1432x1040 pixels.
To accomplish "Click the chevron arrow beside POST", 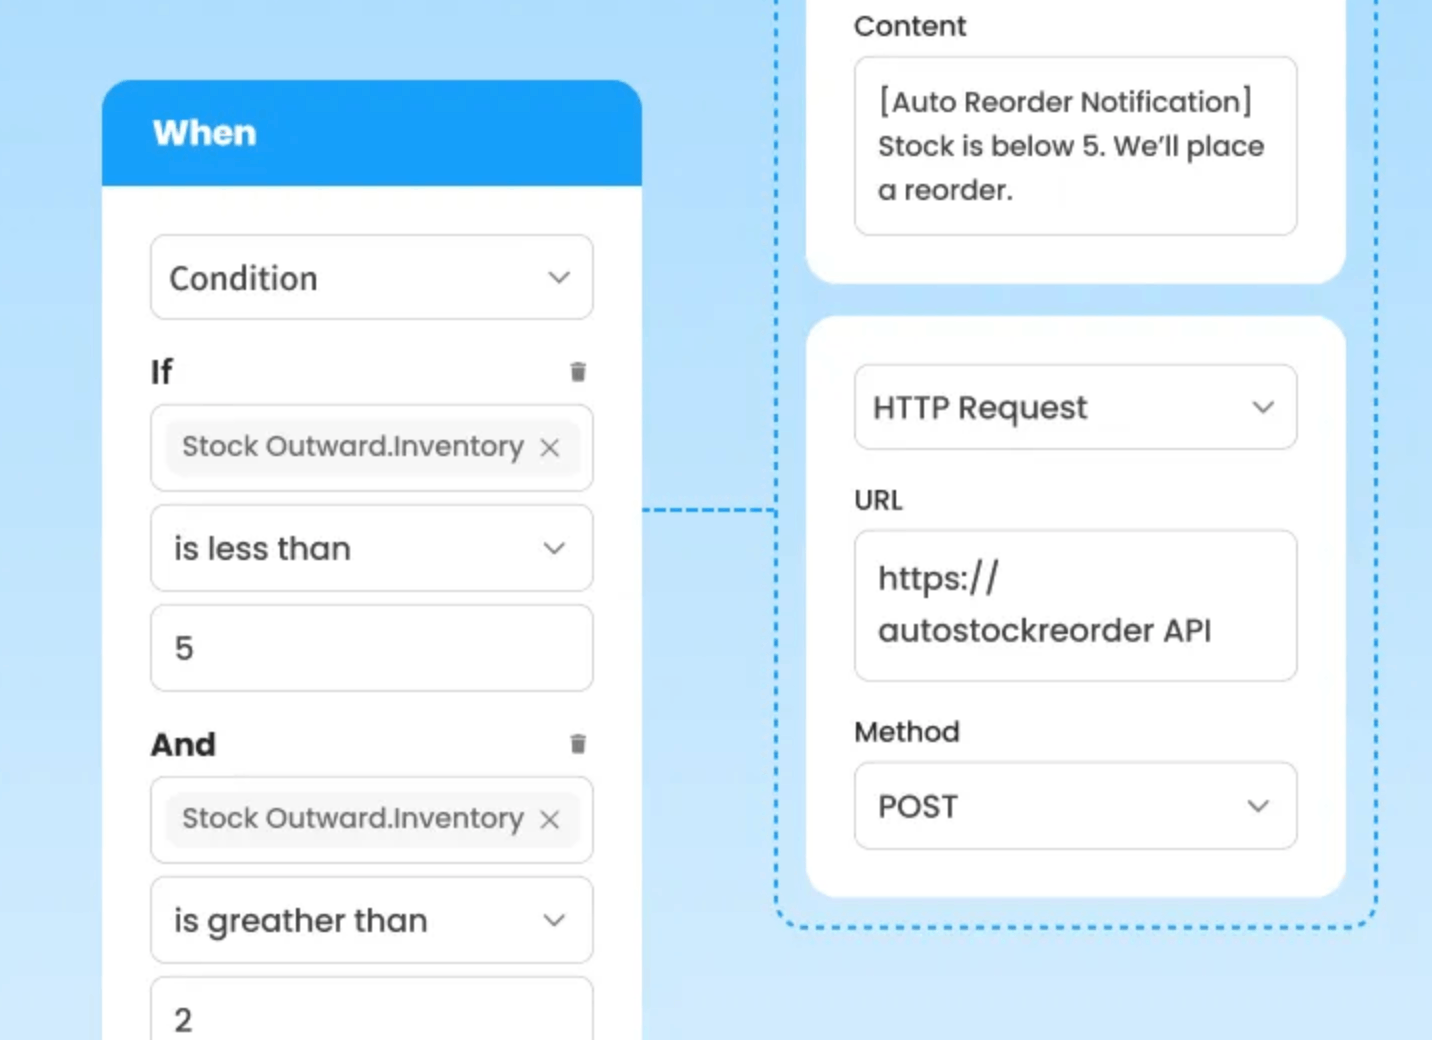I will [x=1259, y=806].
